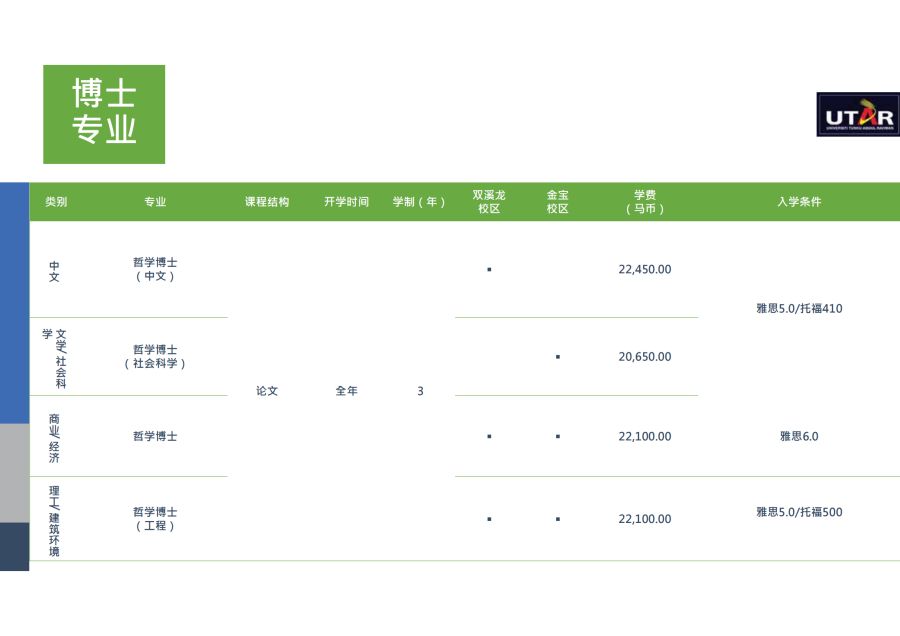This screenshot has height=636, width=900.
Task: Click the 学制（年） column header
Action: (420, 202)
